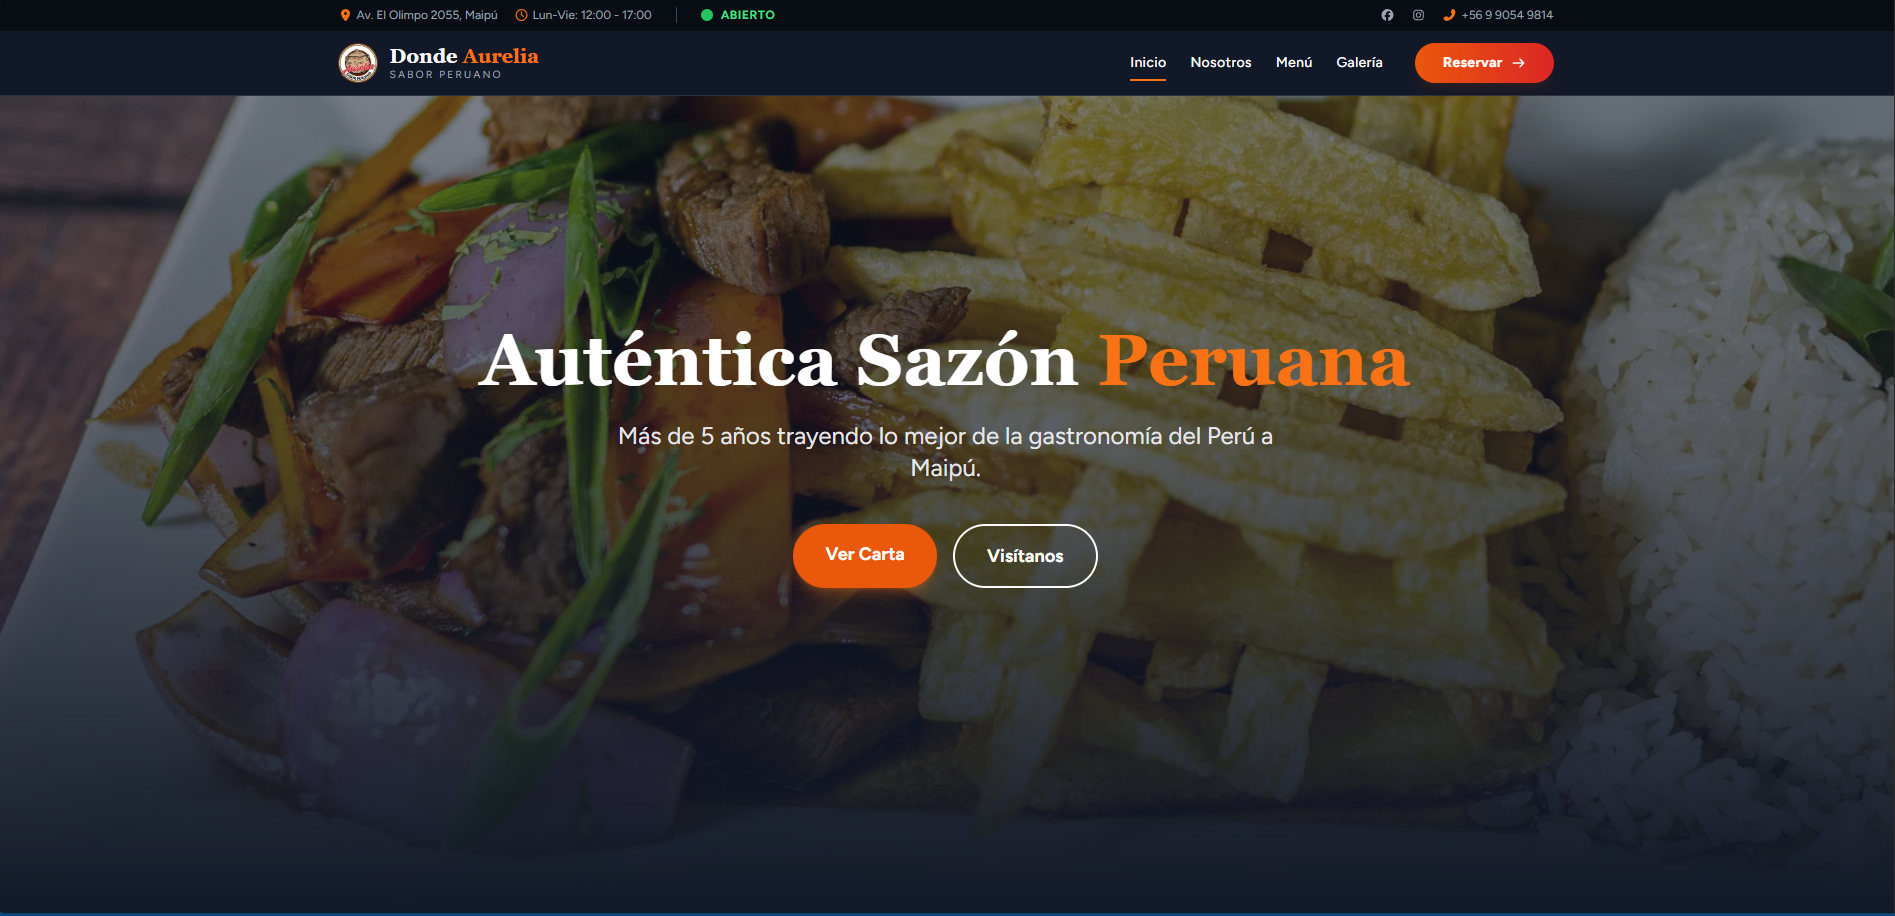Click the Donde Aurelia round logo
This screenshot has height=916, width=1895.
(358, 63)
